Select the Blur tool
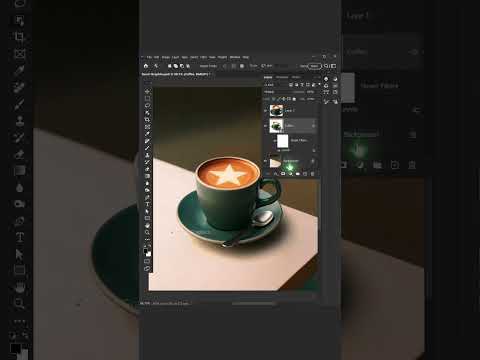This screenshot has height=360, width=480. point(147,183)
